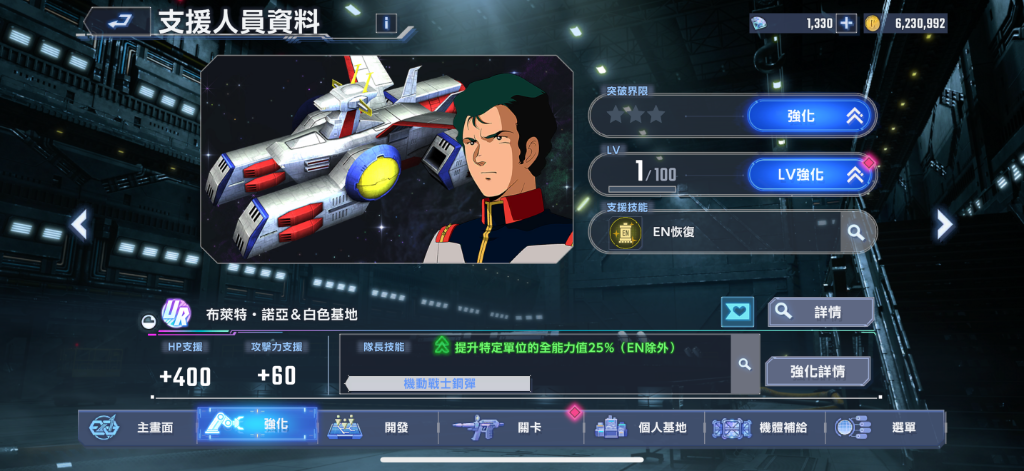Screen dimensions: 1024x471
Task: Open the leader skill magnifier icon
Action: pos(744,364)
